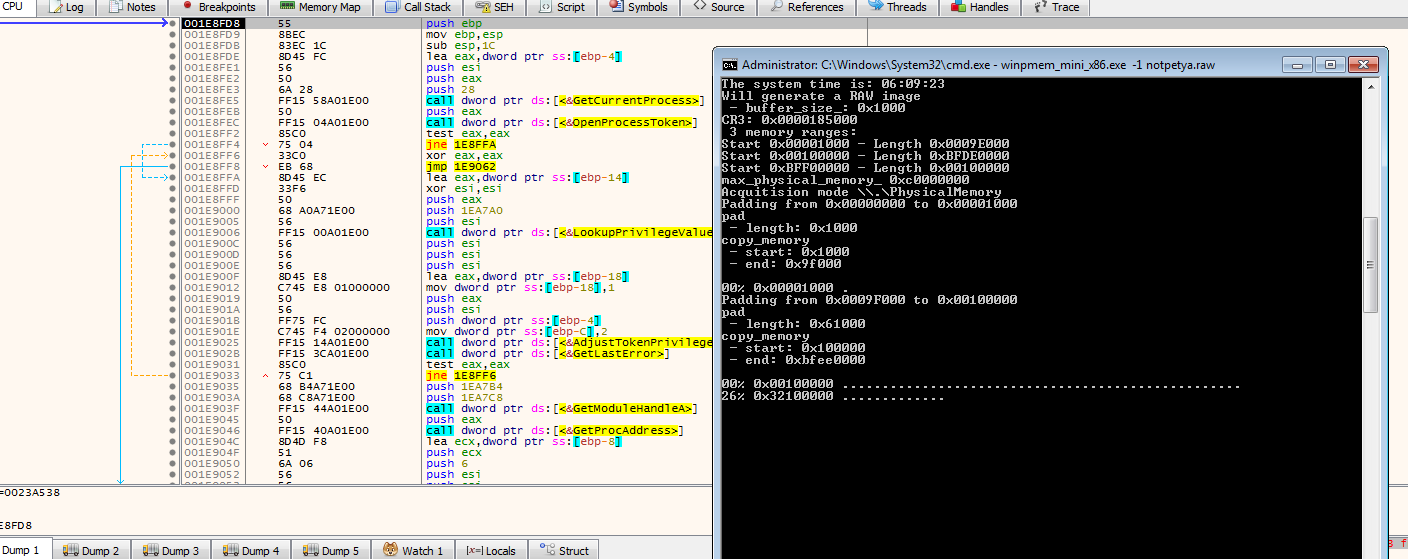Minimize the cmd.exe window
Image resolution: width=1408 pixels, height=559 pixels.
(1298, 64)
